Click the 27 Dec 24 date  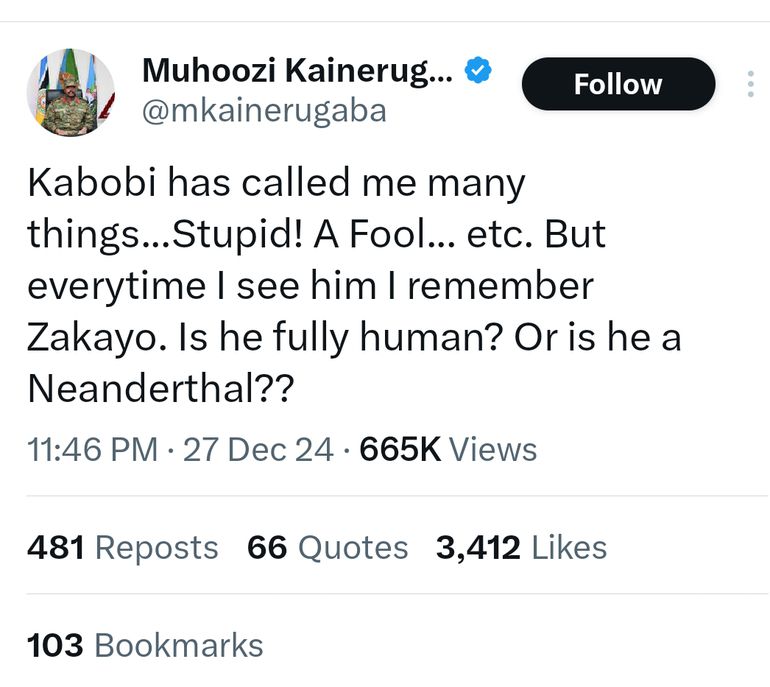(258, 449)
